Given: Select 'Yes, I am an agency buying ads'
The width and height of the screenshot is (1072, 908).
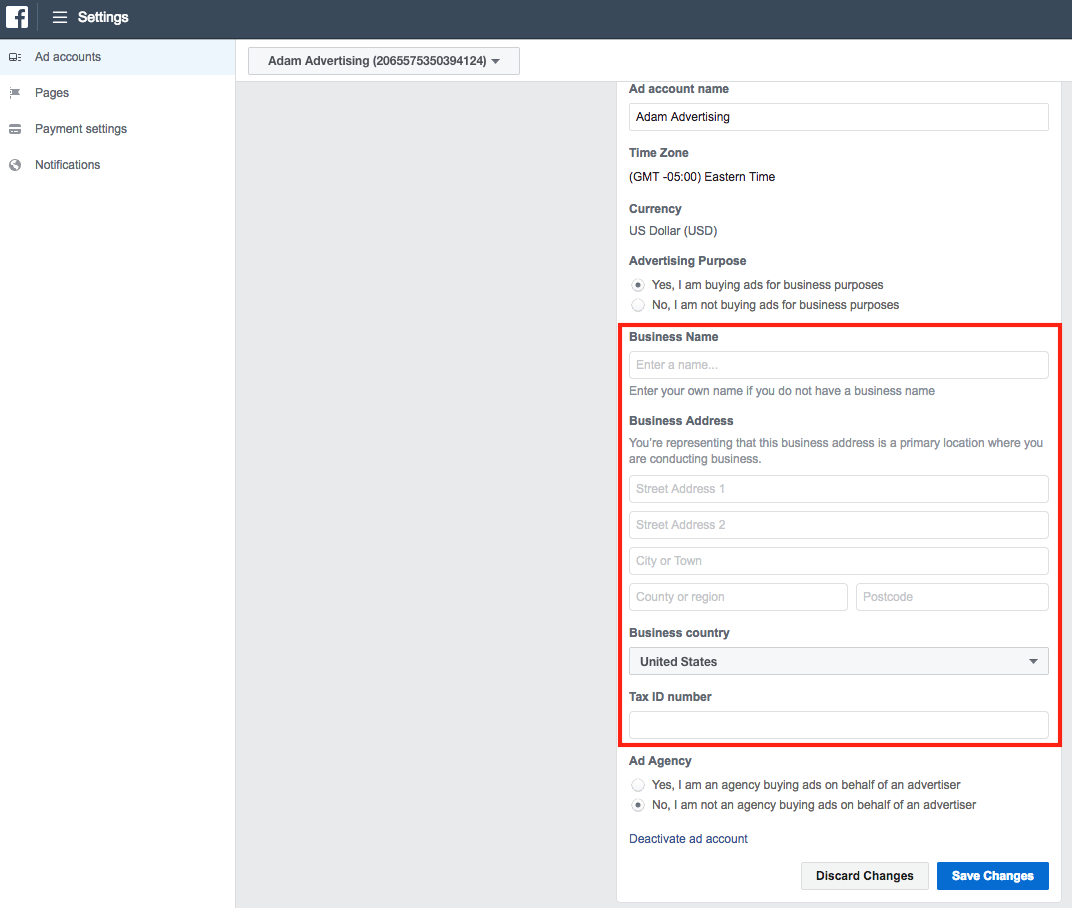Looking at the screenshot, I should [637, 784].
